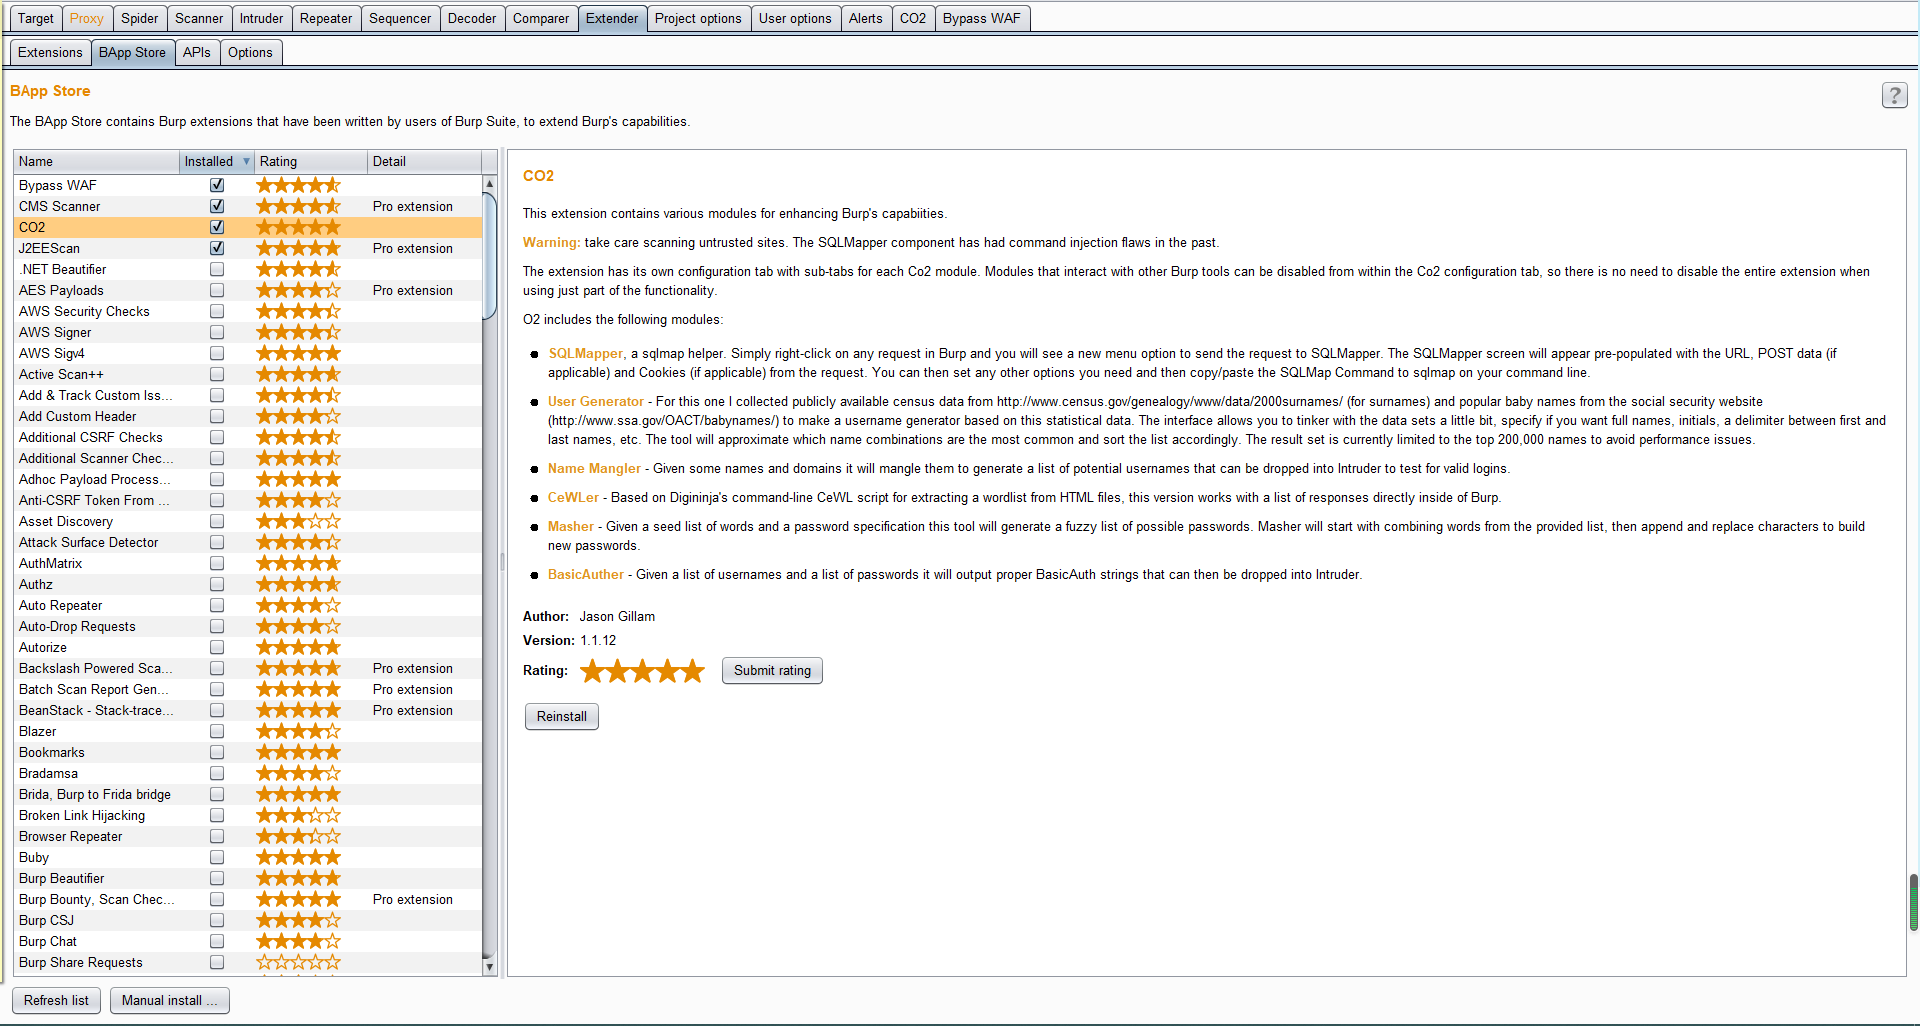This screenshot has height=1026, width=1920.
Task: Open the CO2 main tab
Action: [x=913, y=18]
